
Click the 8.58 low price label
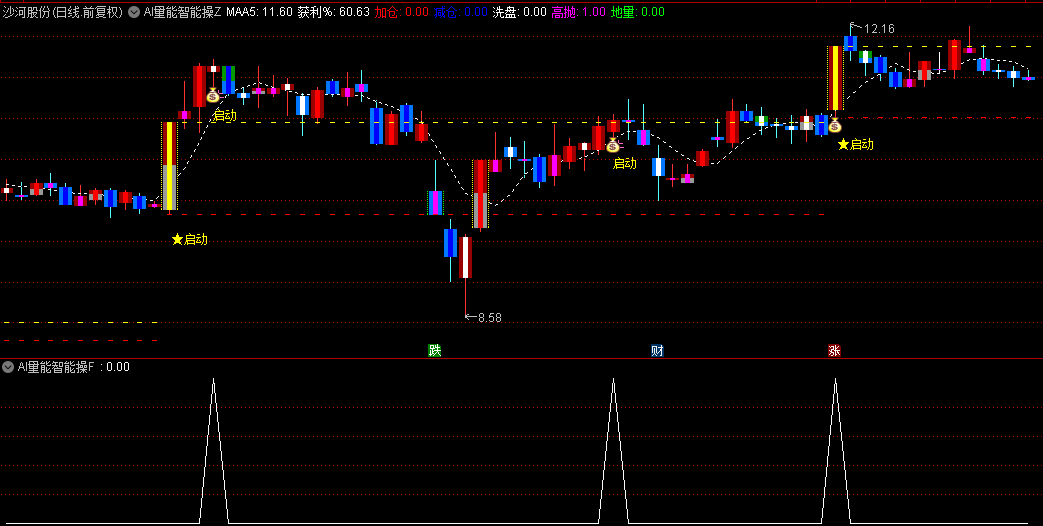pos(490,318)
